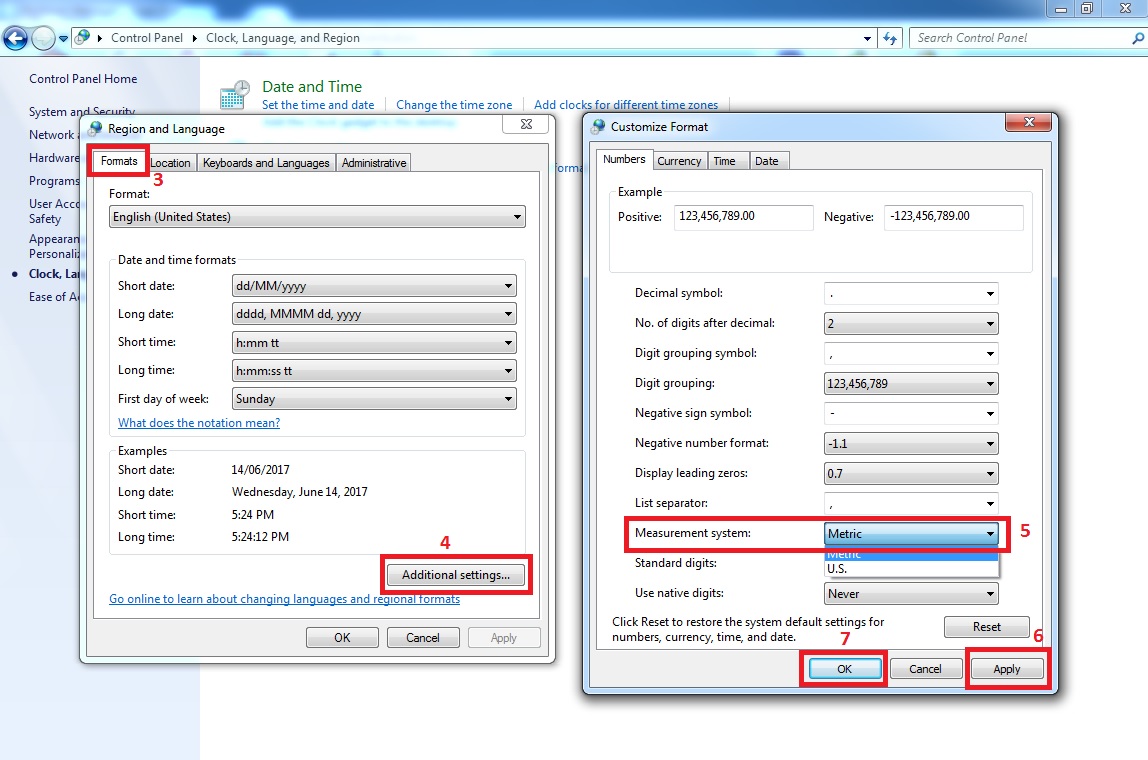
Task: Open the Keyboards and Languages tab
Action: coord(266,163)
